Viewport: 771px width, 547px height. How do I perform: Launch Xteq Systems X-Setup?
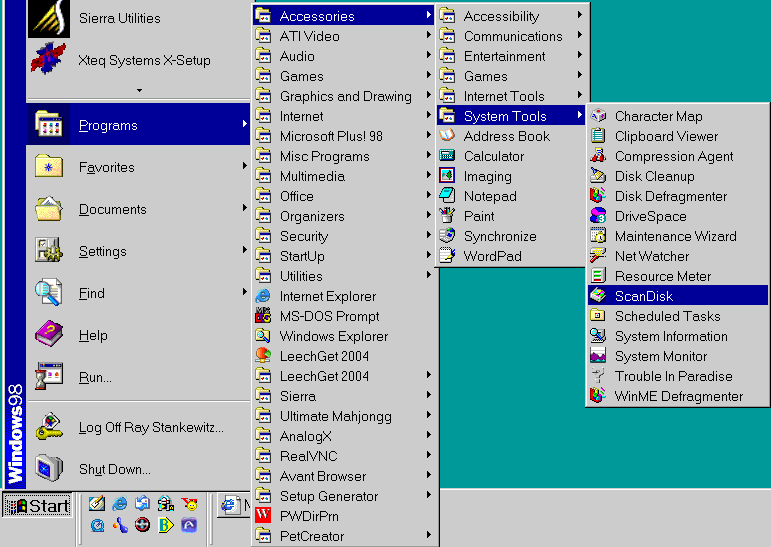coord(139,60)
